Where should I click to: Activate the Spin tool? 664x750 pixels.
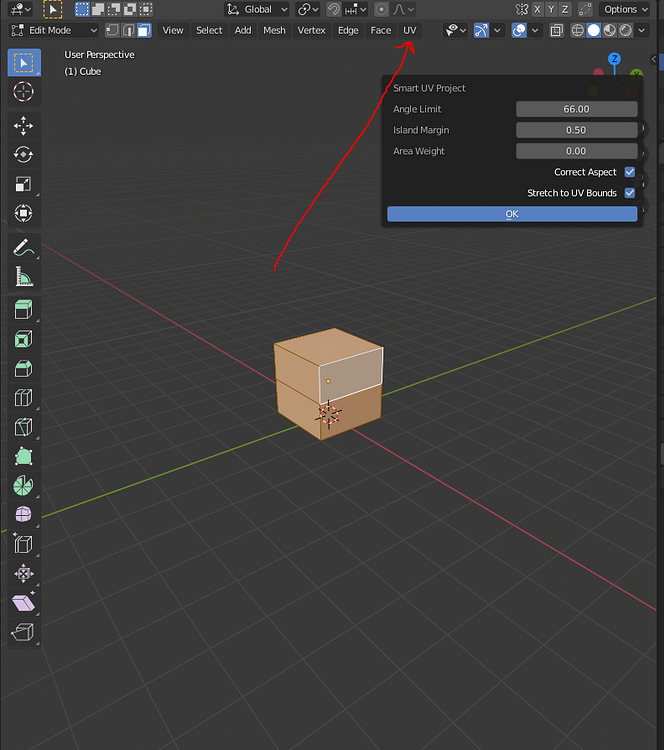24,485
